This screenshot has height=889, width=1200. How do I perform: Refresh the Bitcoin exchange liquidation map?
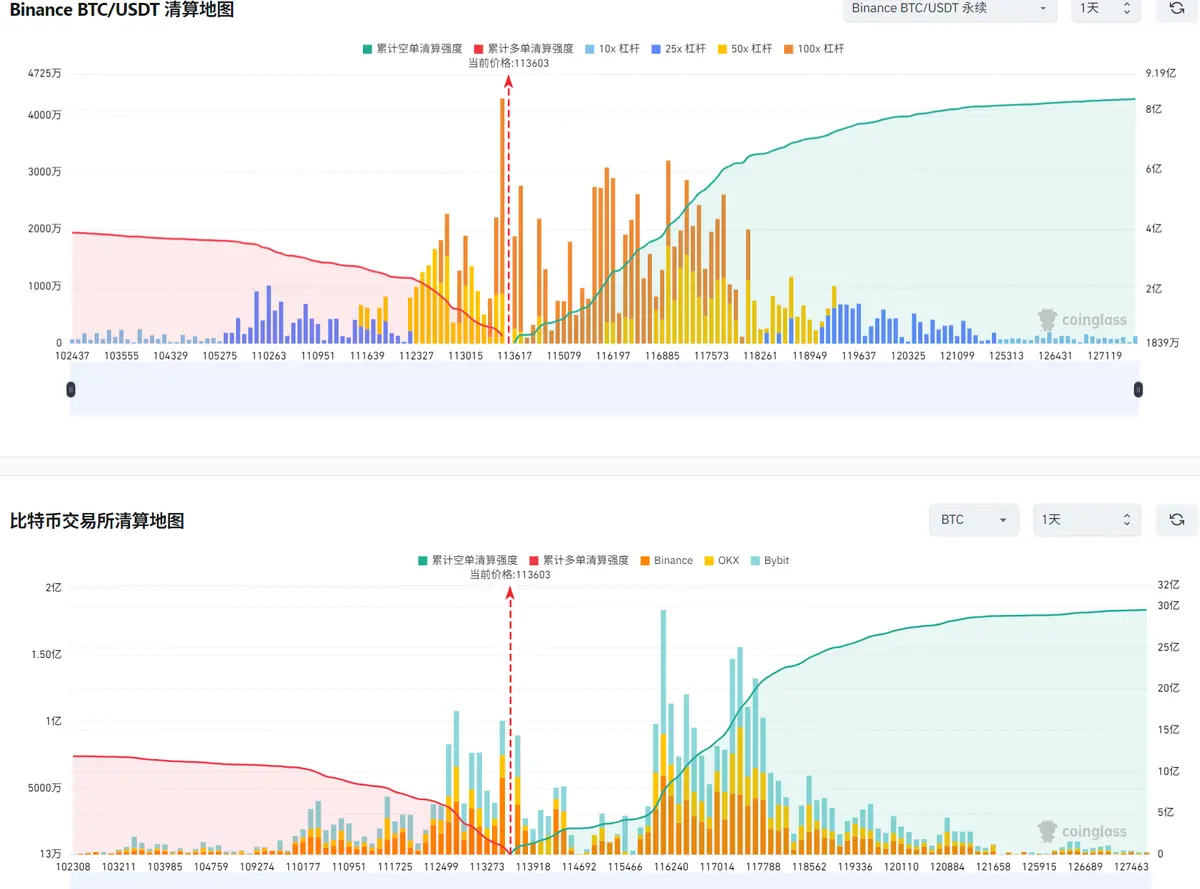[1177, 519]
